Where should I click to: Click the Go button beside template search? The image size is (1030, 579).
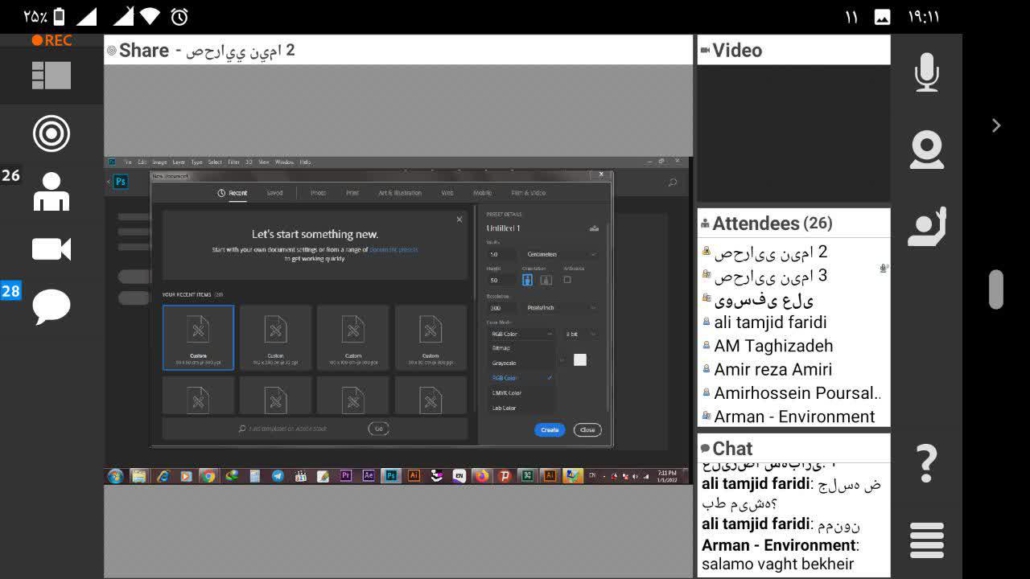(x=378, y=428)
